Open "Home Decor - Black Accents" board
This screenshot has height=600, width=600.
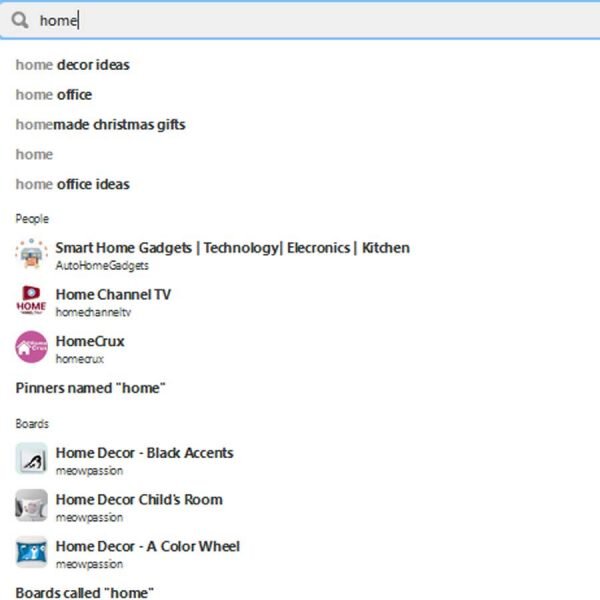[145, 453]
